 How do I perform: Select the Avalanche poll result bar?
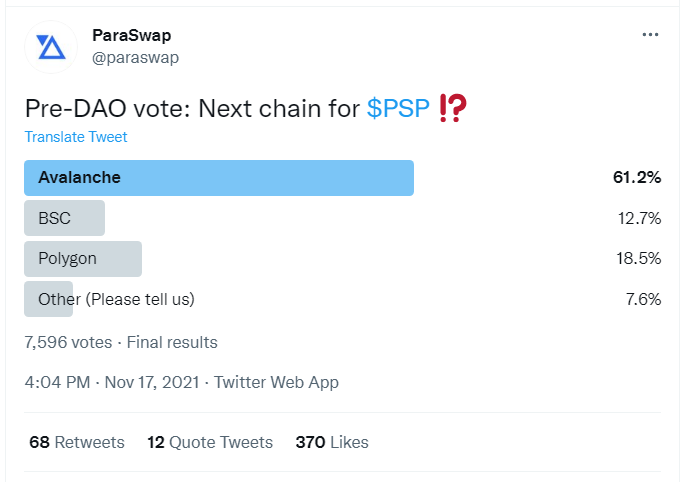(219, 178)
